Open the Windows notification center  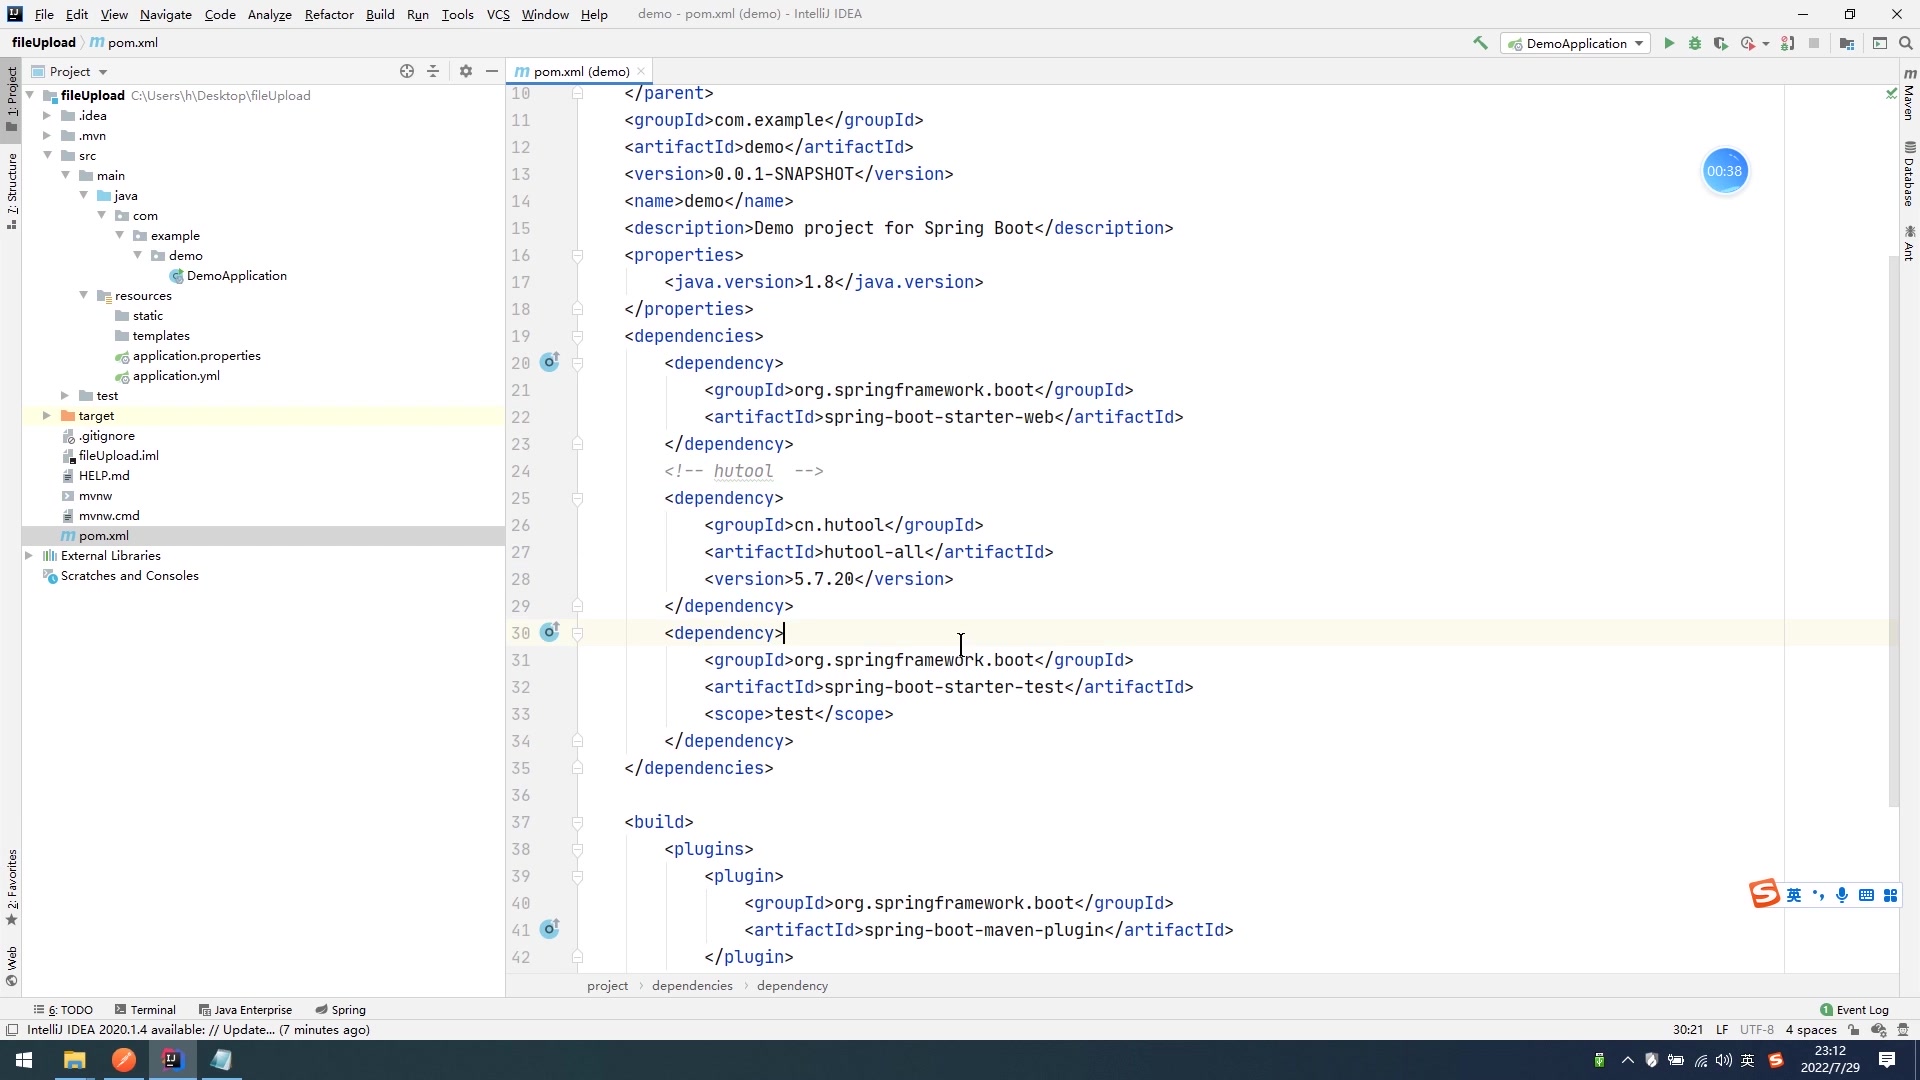pyautogui.click(x=1887, y=1060)
